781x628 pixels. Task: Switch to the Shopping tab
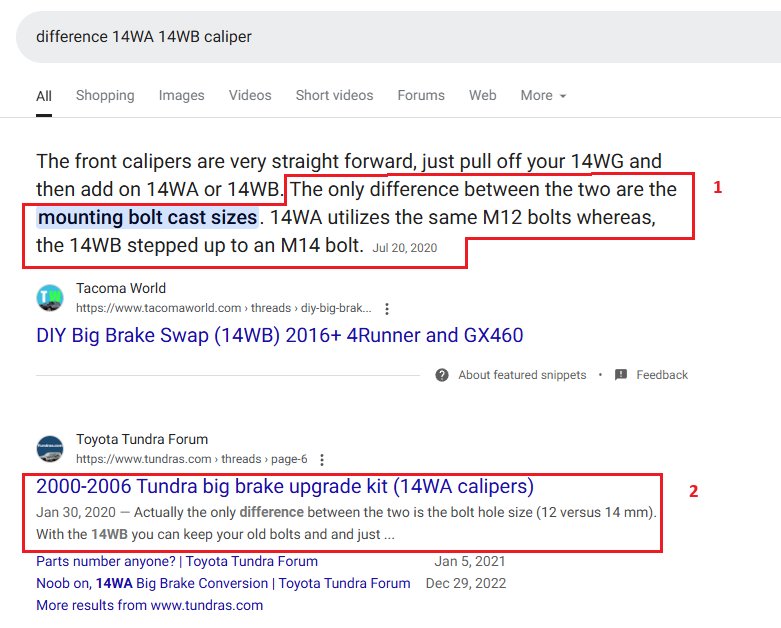point(105,95)
